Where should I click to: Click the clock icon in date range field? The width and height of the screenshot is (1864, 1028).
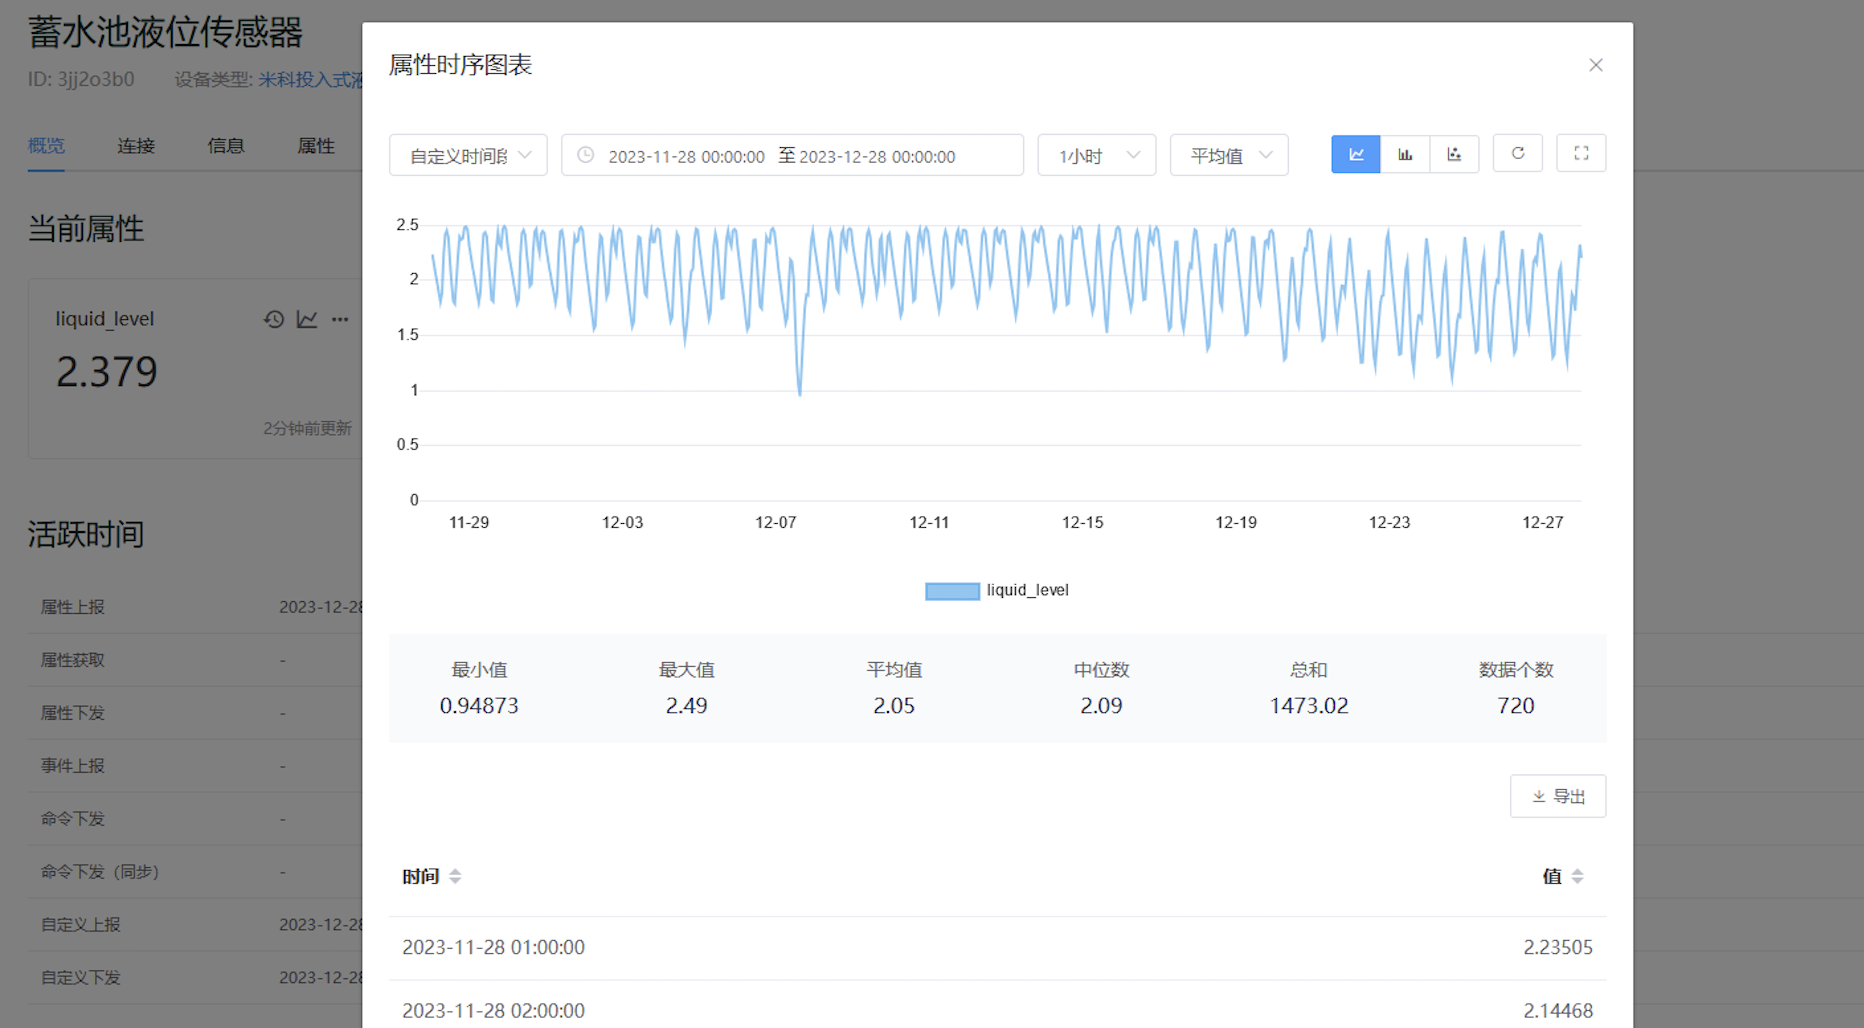[x=586, y=155]
